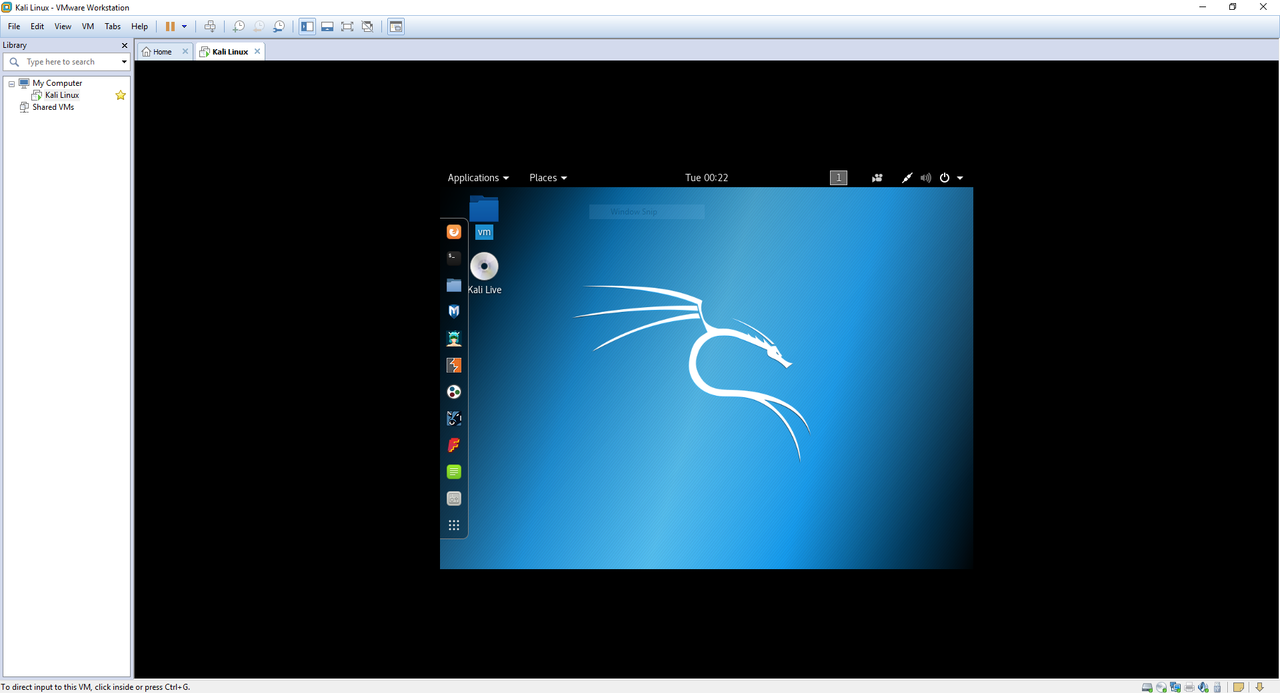Open the View menu
The height and width of the screenshot is (693, 1280).
pos(63,26)
